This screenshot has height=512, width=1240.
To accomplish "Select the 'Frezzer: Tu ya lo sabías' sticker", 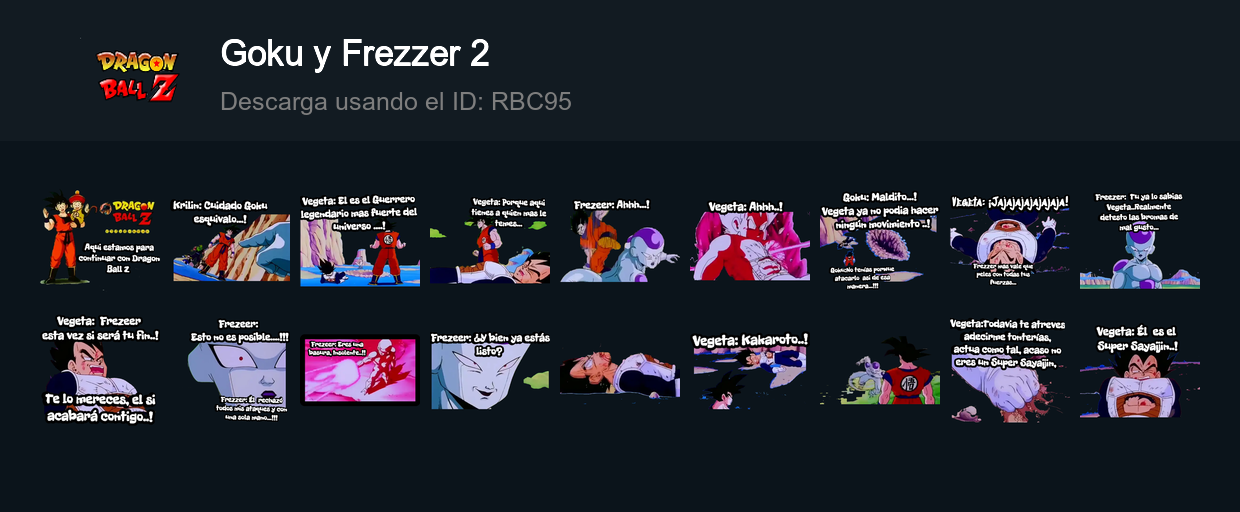I will coord(1140,240).
